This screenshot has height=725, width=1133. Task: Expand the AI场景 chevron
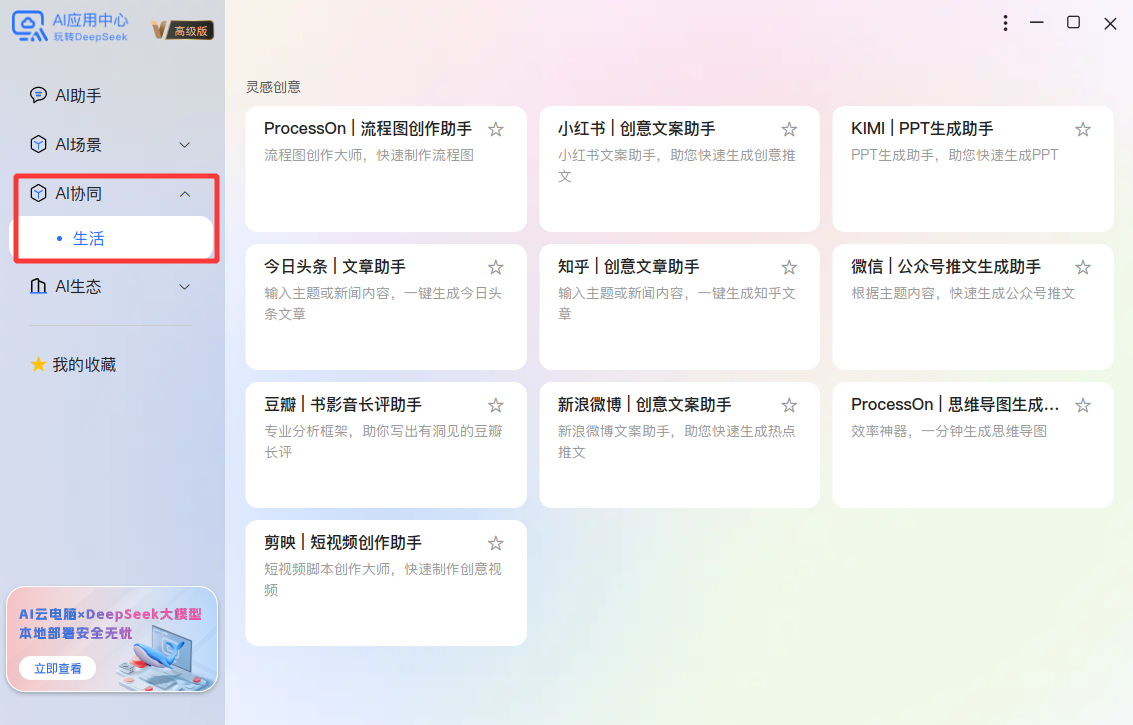[x=185, y=145]
